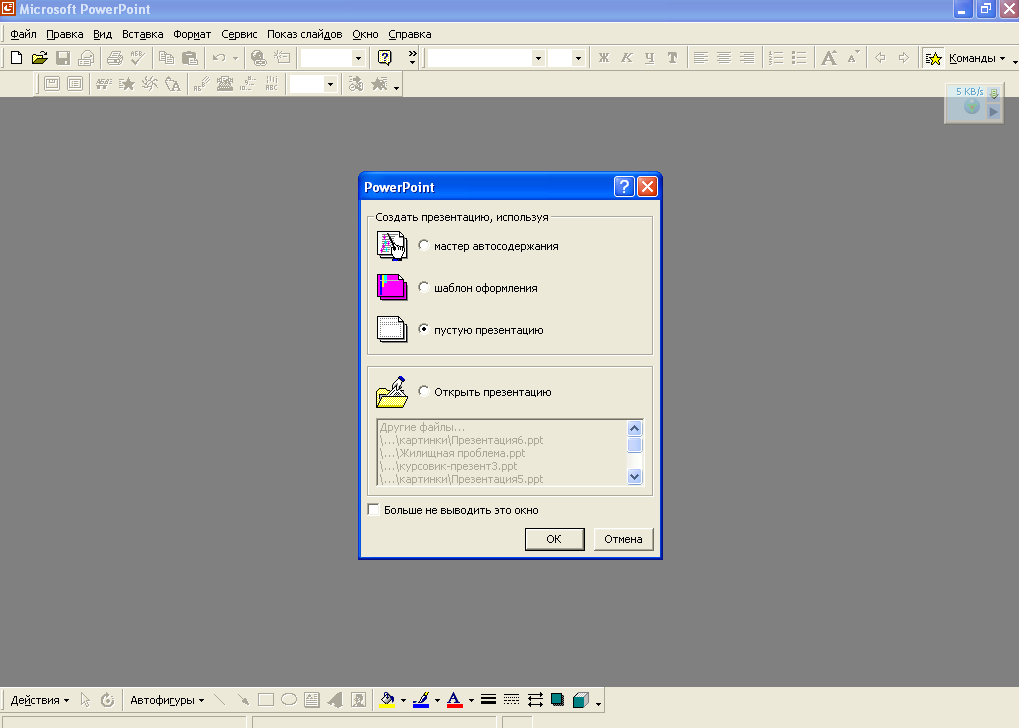Decrease font size with small A icon
The image size is (1019, 728).
[853, 58]
